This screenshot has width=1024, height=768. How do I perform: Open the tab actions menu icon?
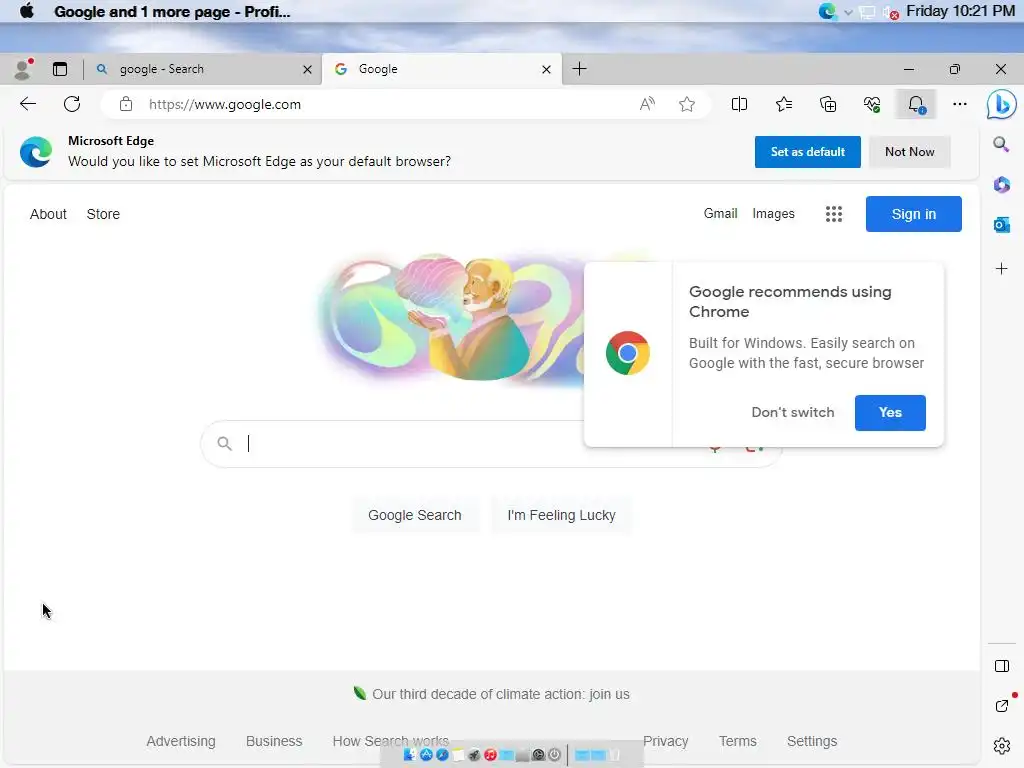pos(60,69)
